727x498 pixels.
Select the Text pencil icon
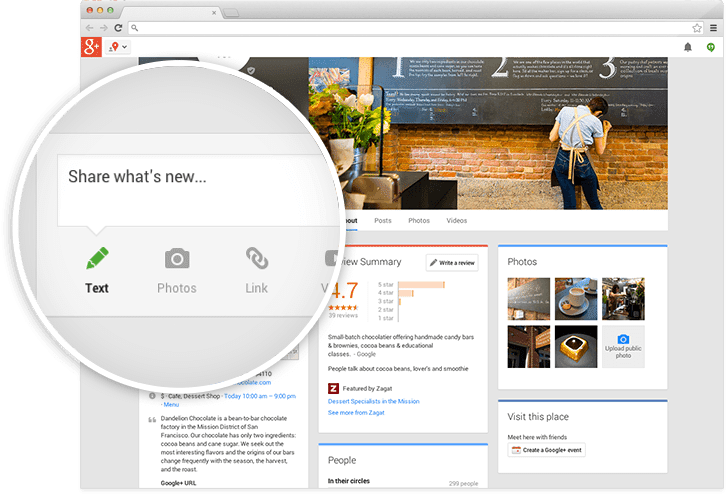coord(97,258)
